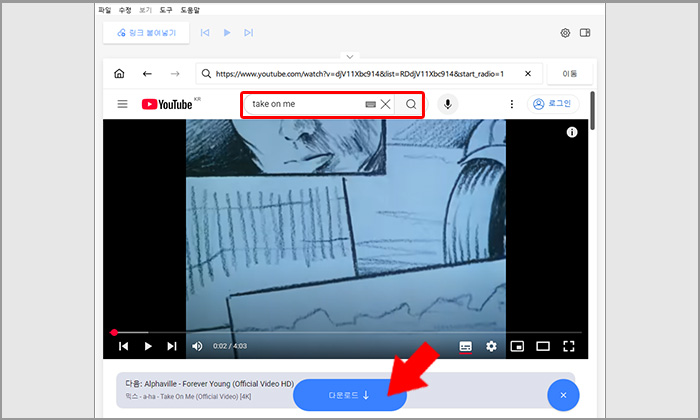Enter fullscreen mode
The height and width of the screenshot is (420, 700).
tap(569, 346)
